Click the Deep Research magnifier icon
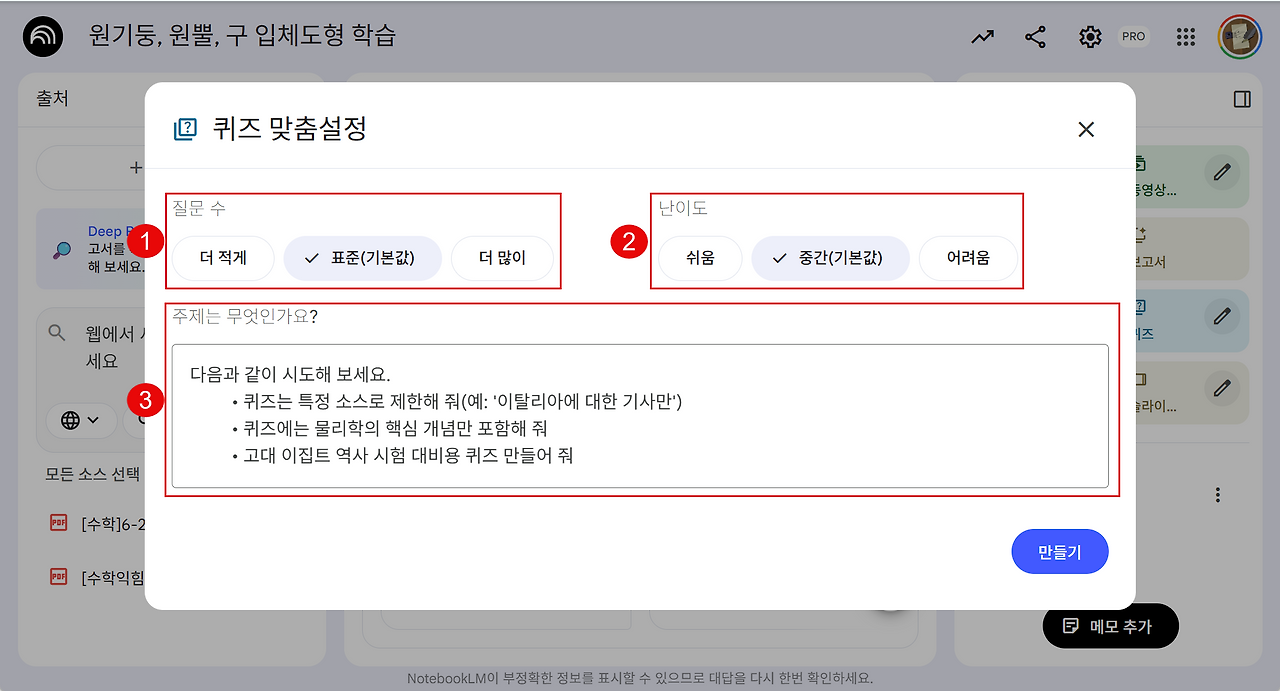 coord(62,250)
